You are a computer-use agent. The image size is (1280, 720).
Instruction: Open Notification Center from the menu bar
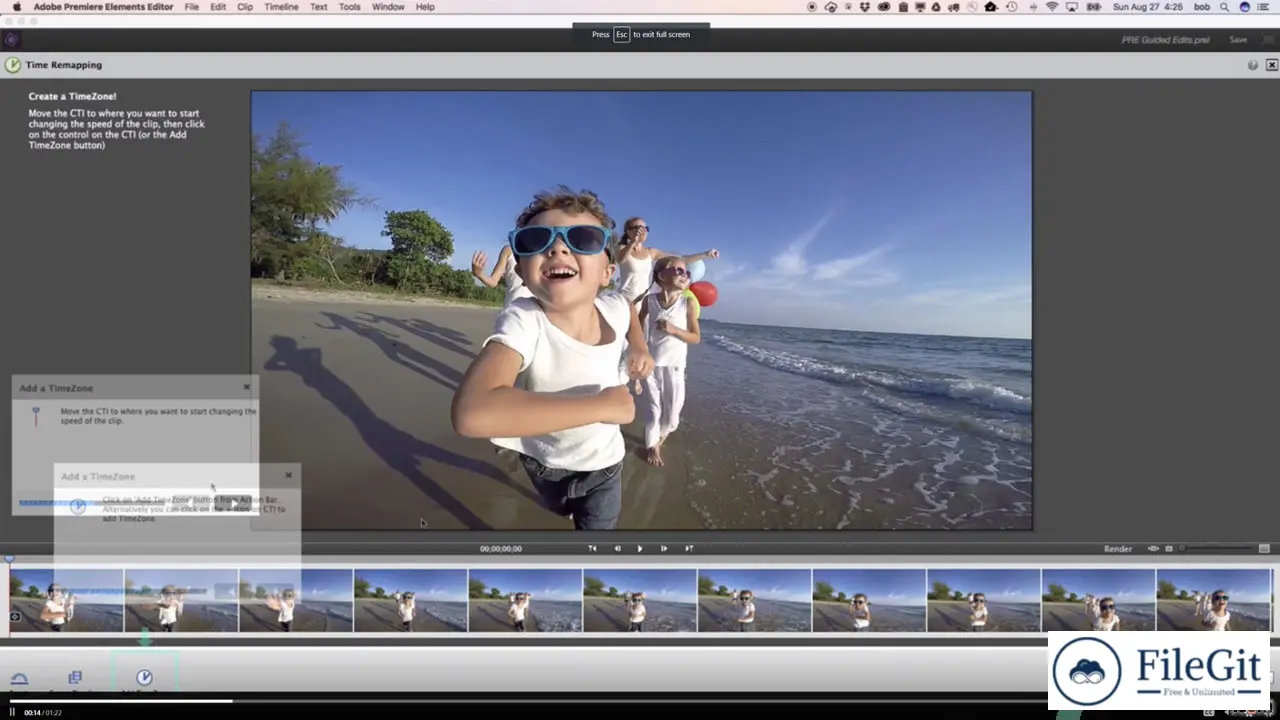point(1264,7)
